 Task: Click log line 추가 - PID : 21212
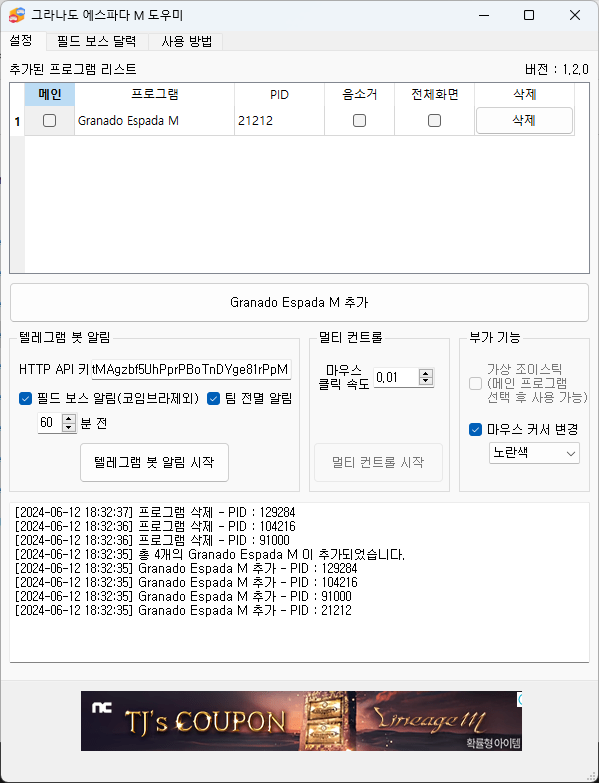tap(183, 610)
